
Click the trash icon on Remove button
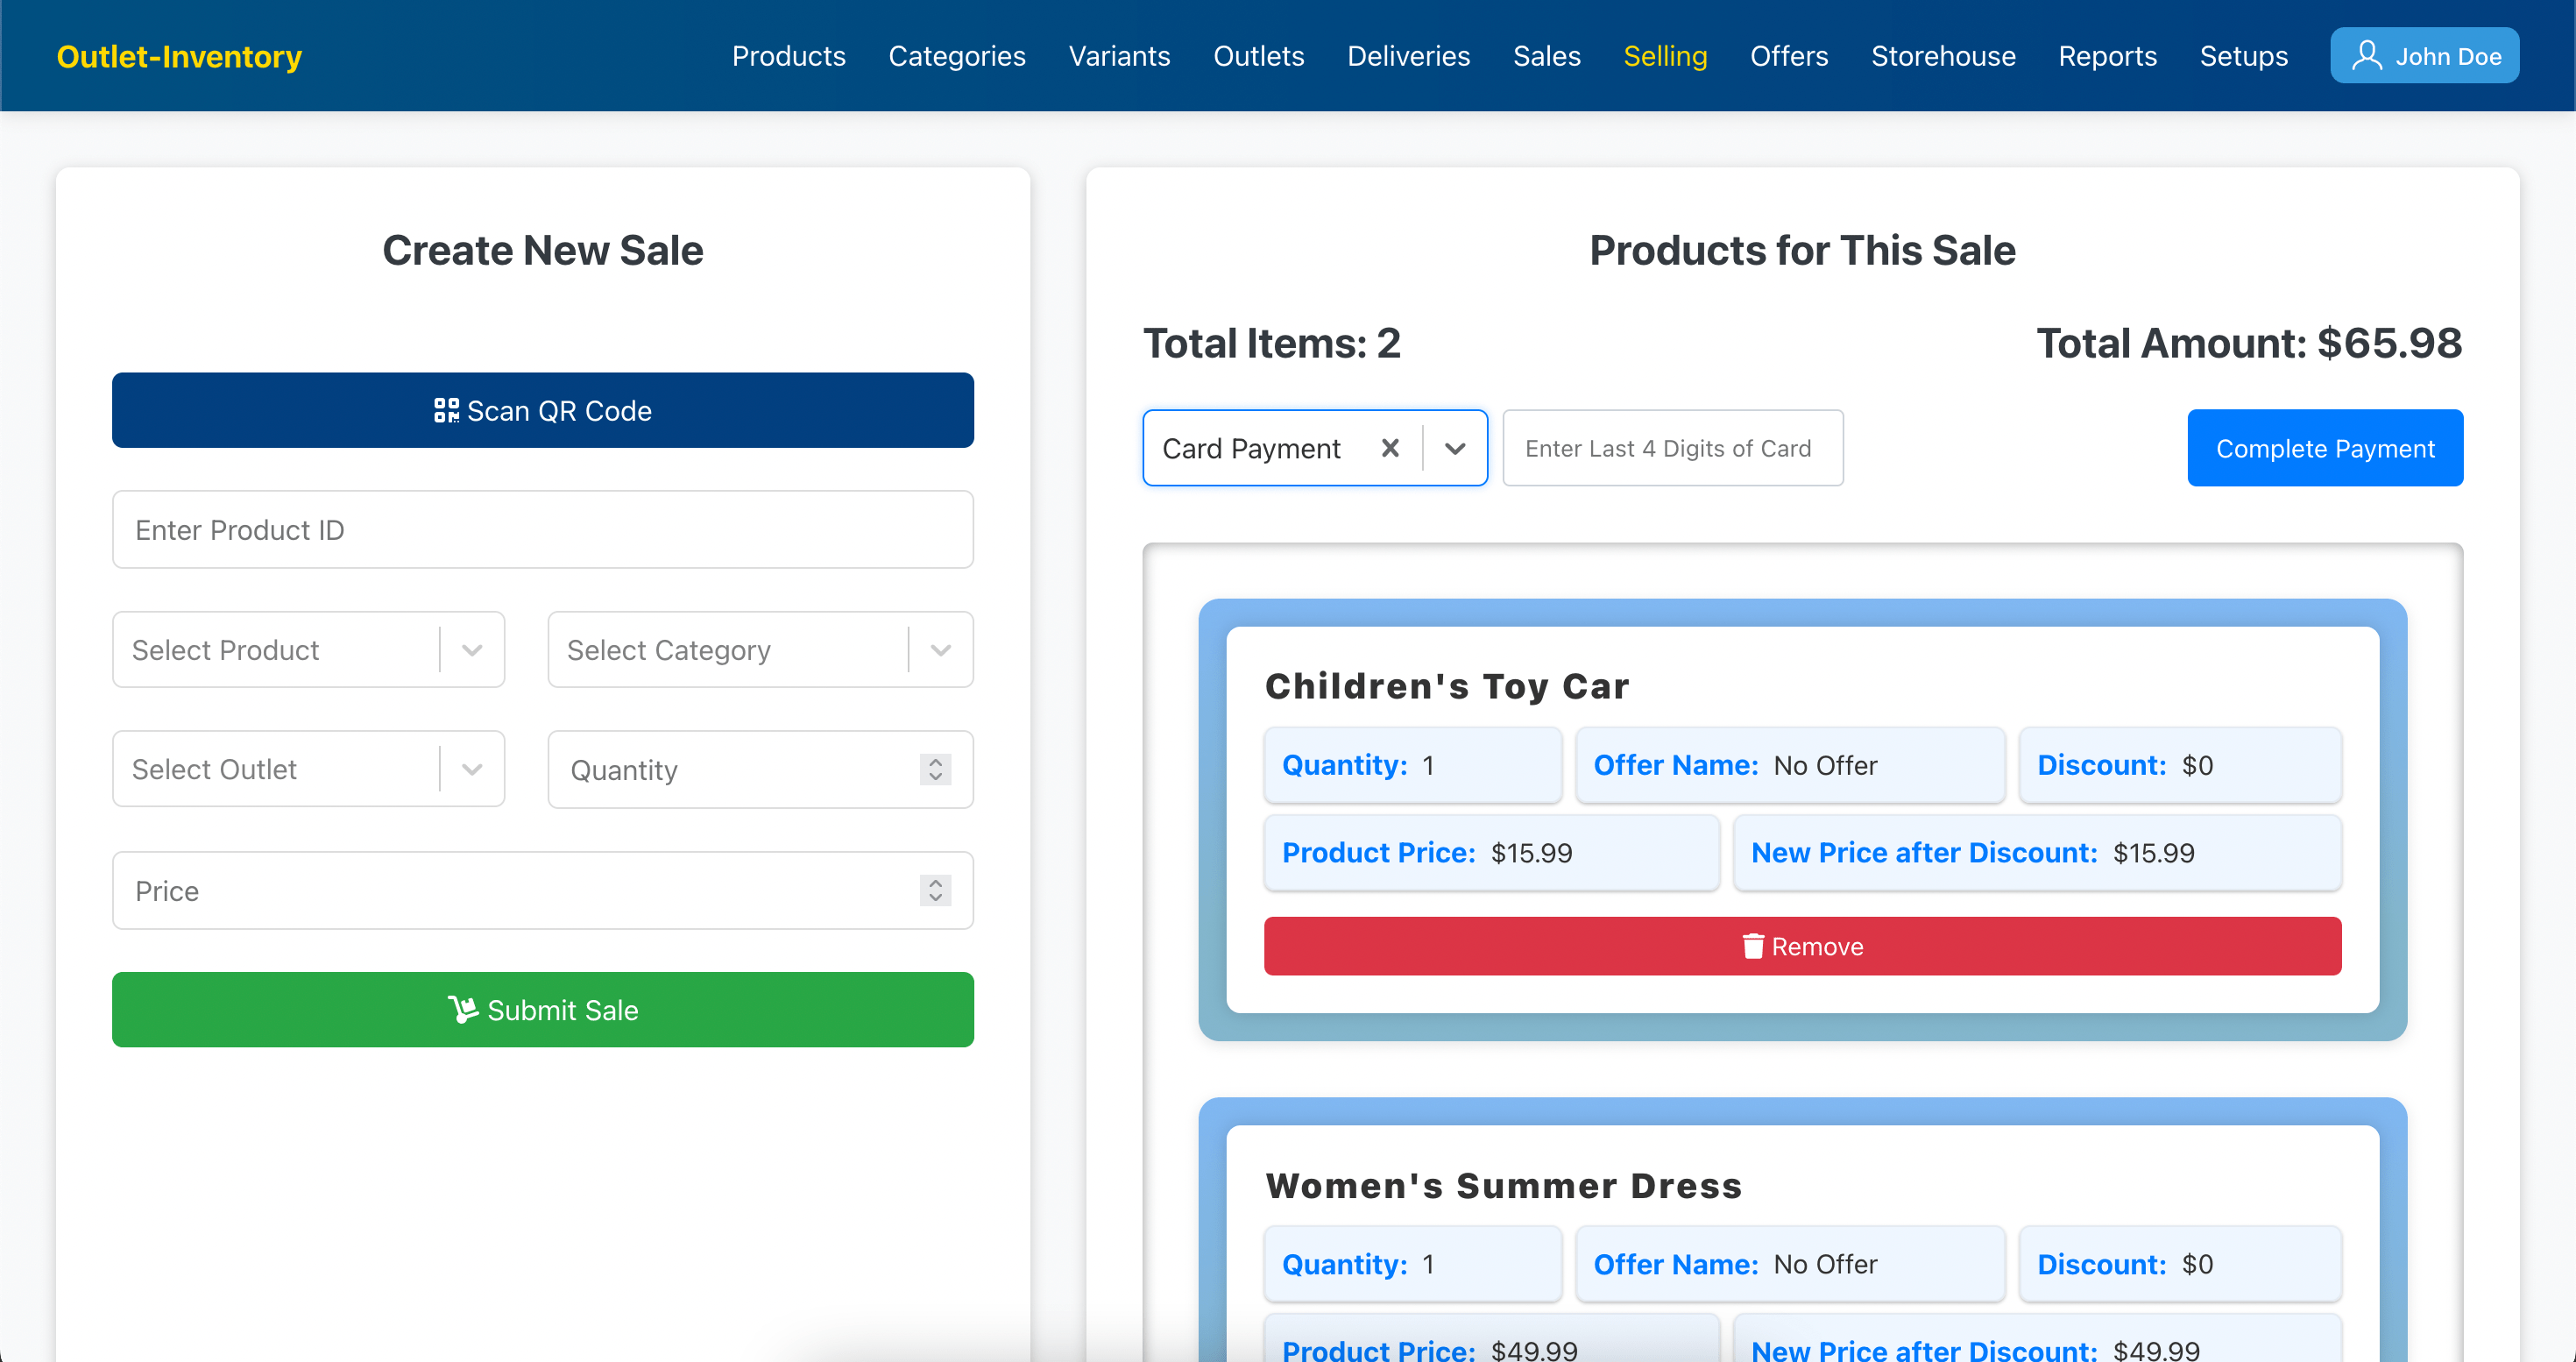1752,946
